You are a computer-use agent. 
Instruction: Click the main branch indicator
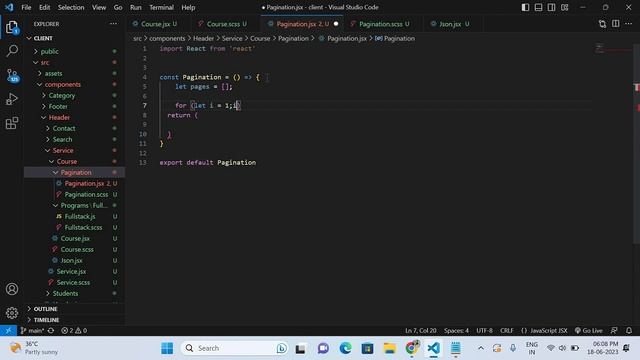pos(32,330)
